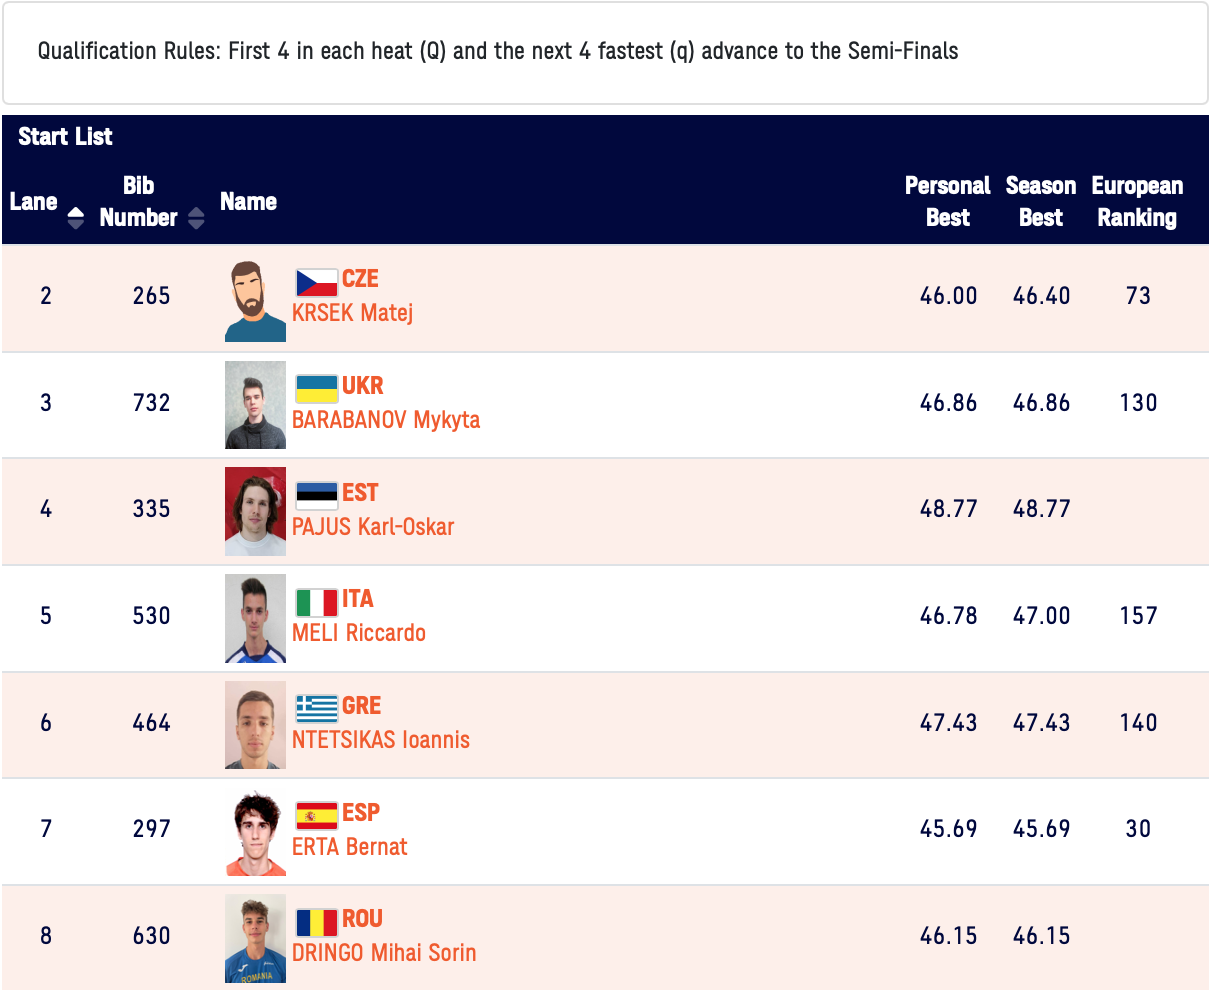Click MELI Riccardo profile photo

pos(255,618)
